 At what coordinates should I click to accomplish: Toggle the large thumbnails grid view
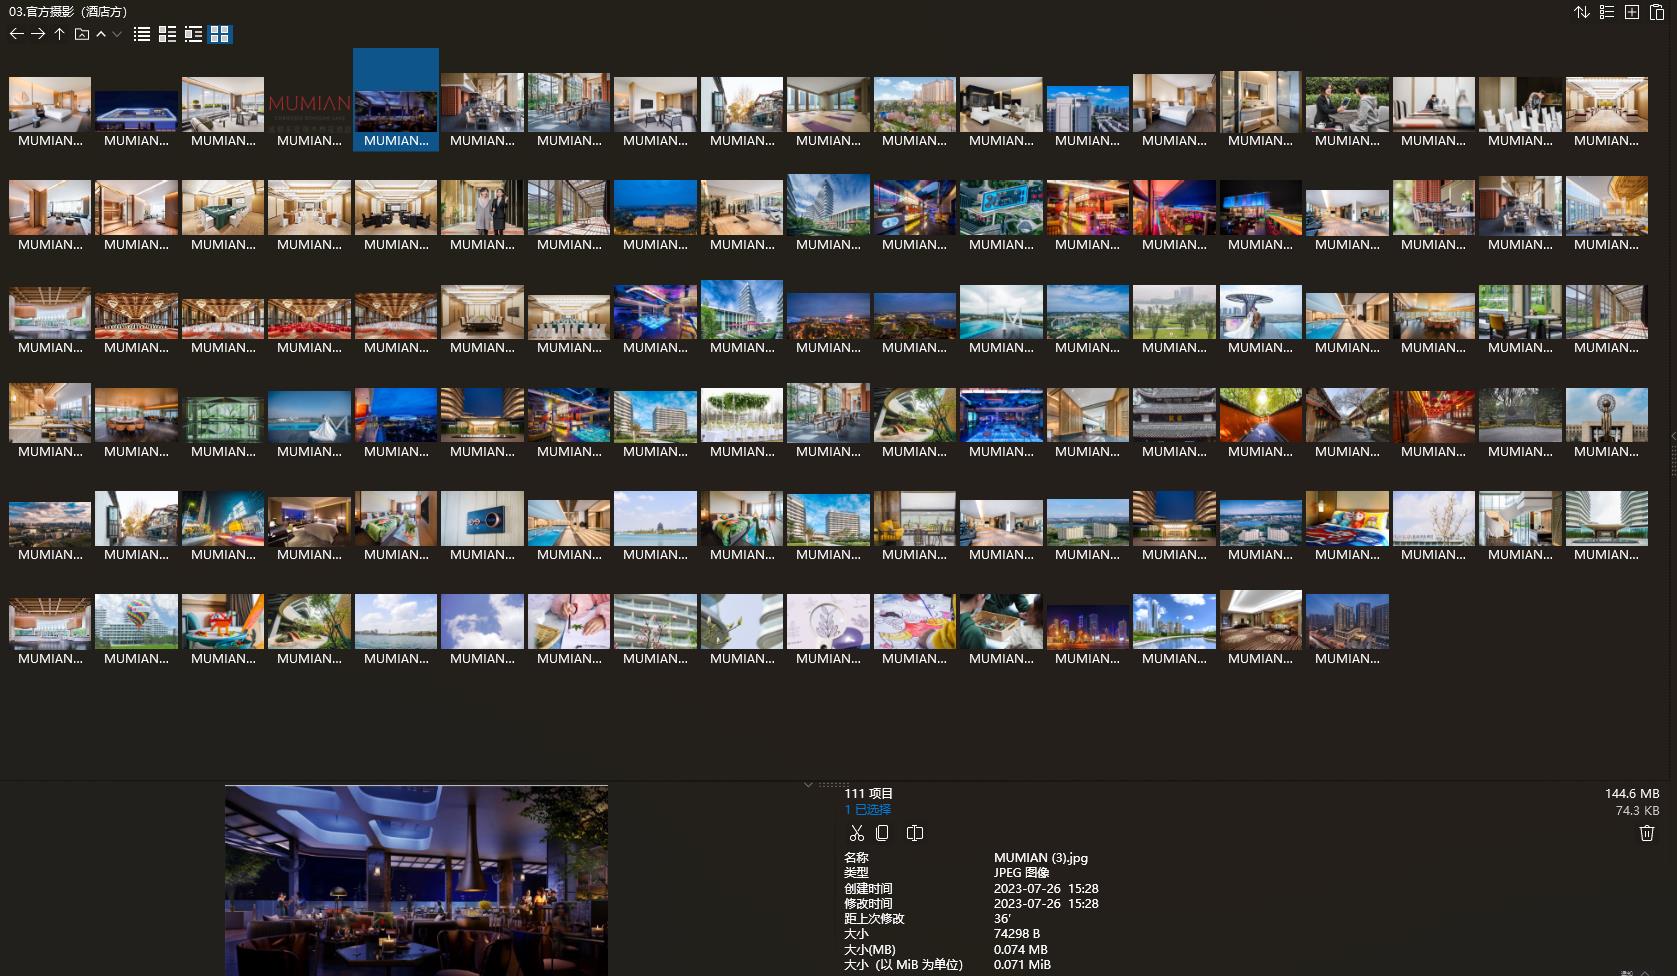pyautogui.click(x=219, y=34)
